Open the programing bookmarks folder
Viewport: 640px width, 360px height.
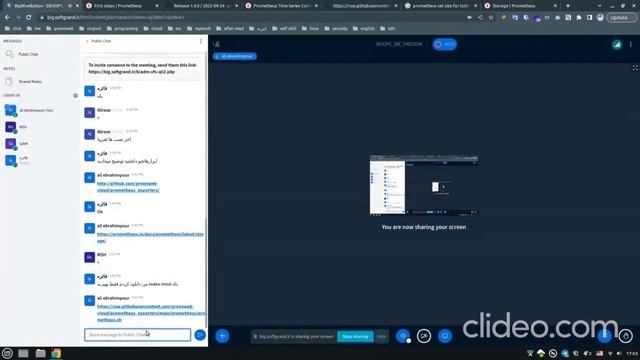tap(122, 29)
